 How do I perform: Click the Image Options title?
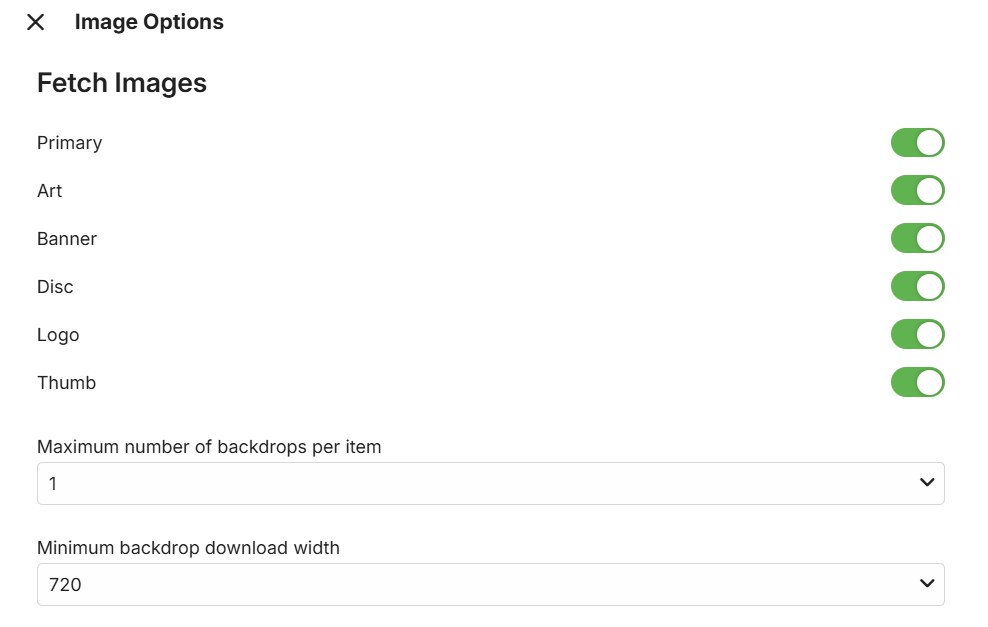click(149, 22)
